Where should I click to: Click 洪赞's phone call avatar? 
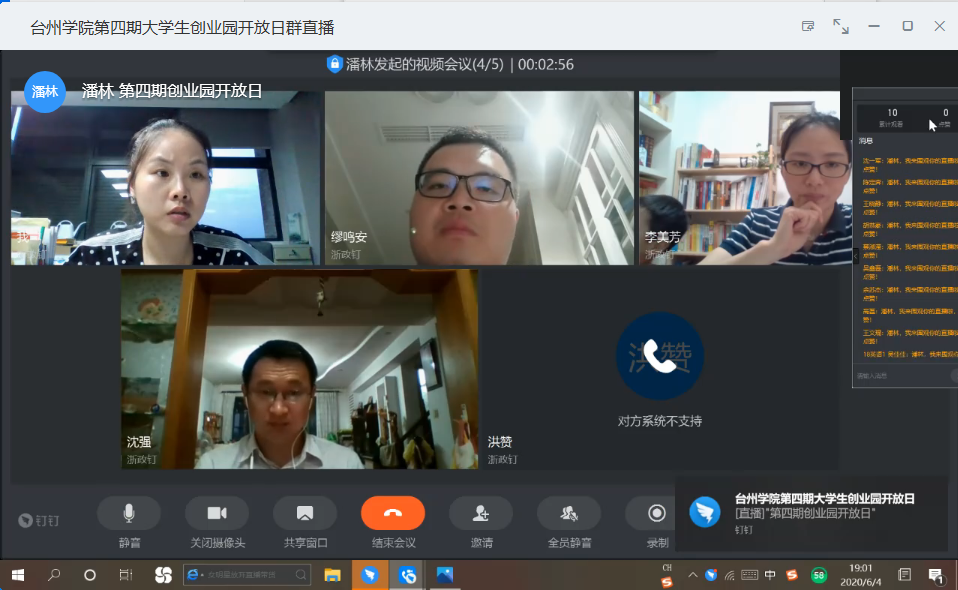(x=659, y=357)
